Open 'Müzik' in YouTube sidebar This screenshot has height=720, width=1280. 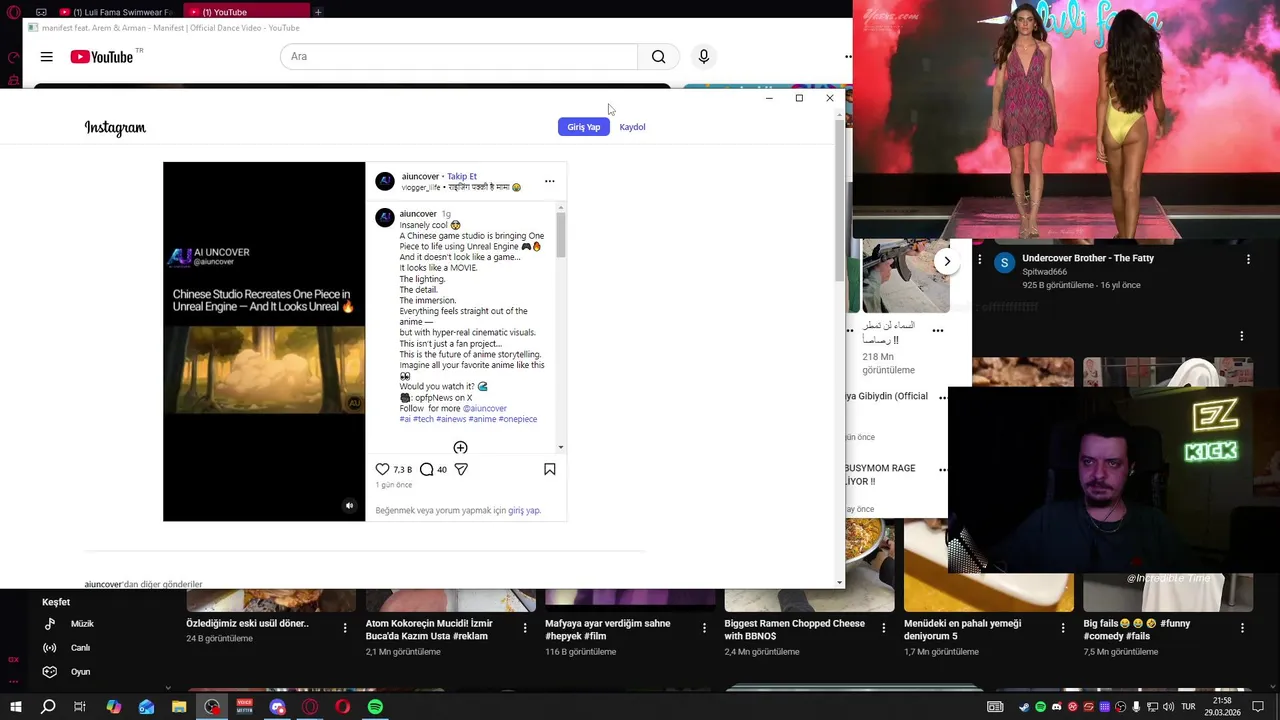(82, 624)
